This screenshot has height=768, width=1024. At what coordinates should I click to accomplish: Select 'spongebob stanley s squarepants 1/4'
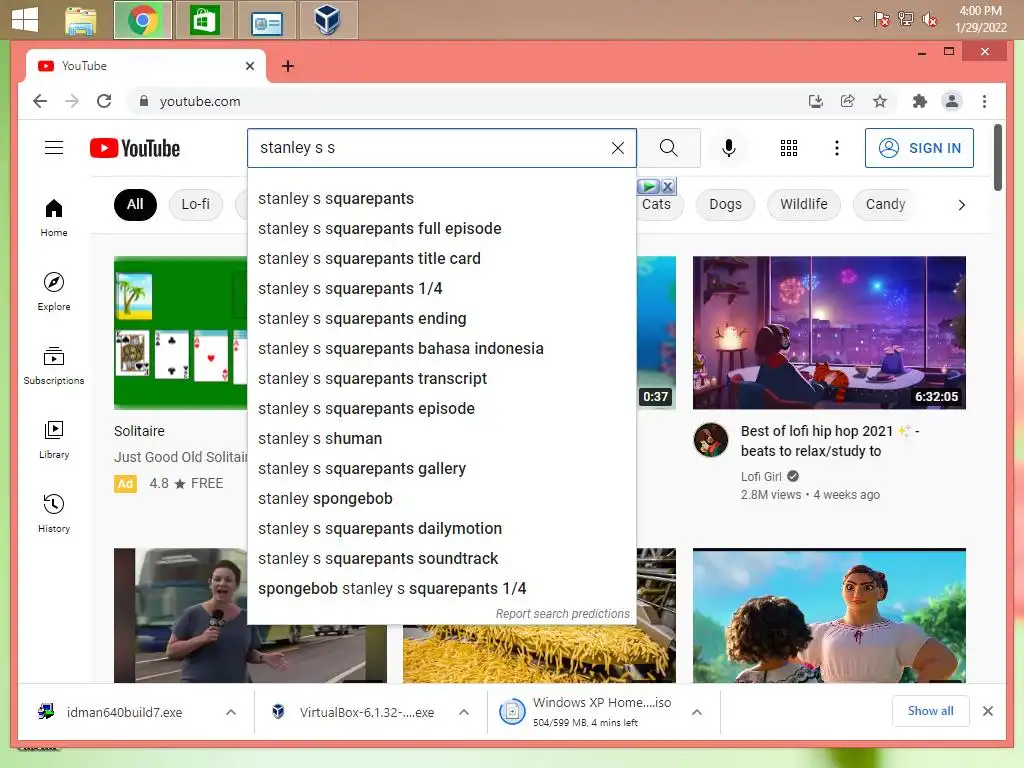click(x=441, y=589)
